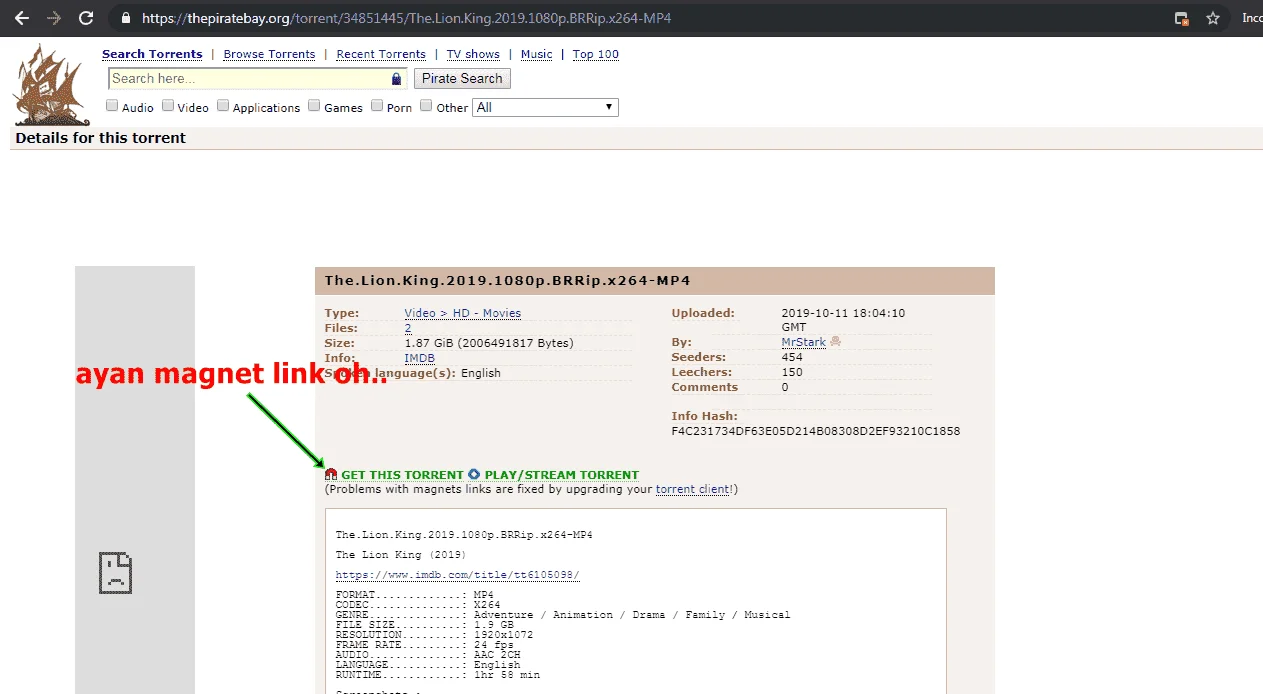Reload the page with refresh icon
Viewport: 1263px width, 694px height.
(x=86, y=18)
